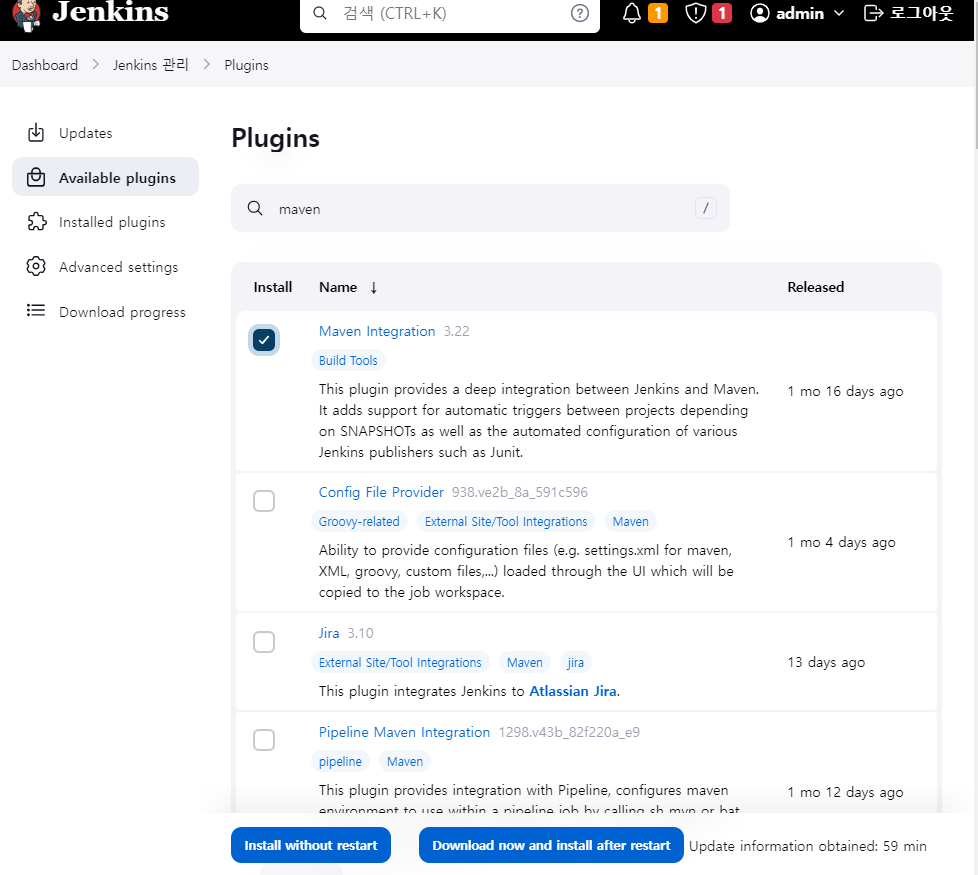
Task: Focus the plugin filter field containing maven
Action: [x=480, y=208]
